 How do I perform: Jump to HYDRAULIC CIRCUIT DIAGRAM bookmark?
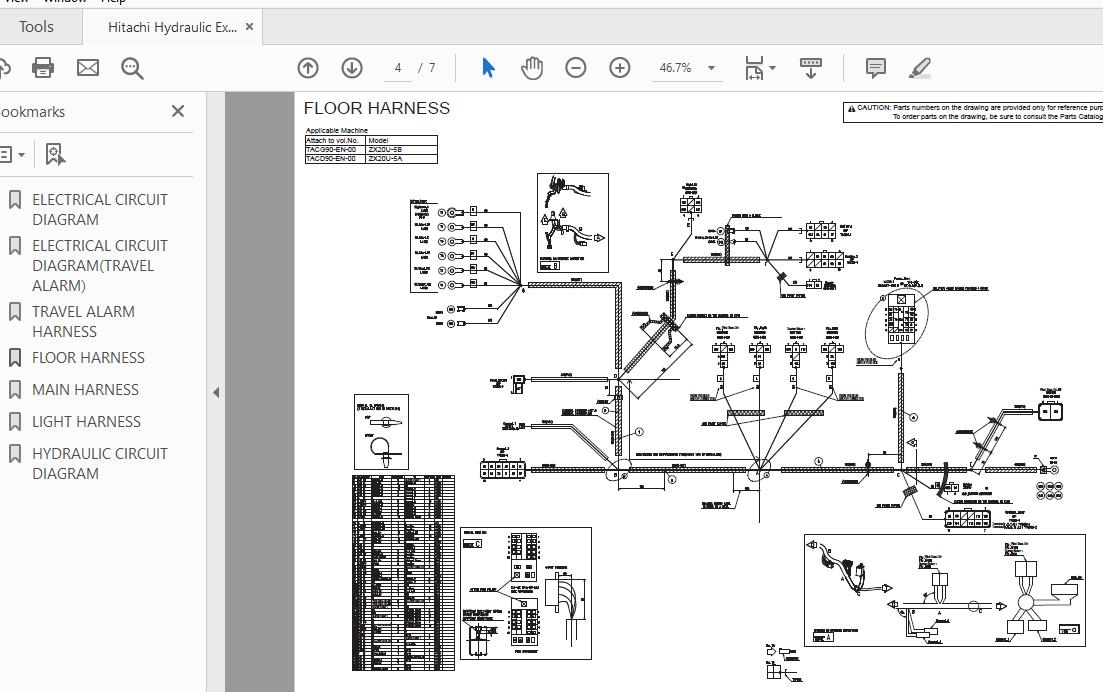pyautogui.click(x=99, y=463)
